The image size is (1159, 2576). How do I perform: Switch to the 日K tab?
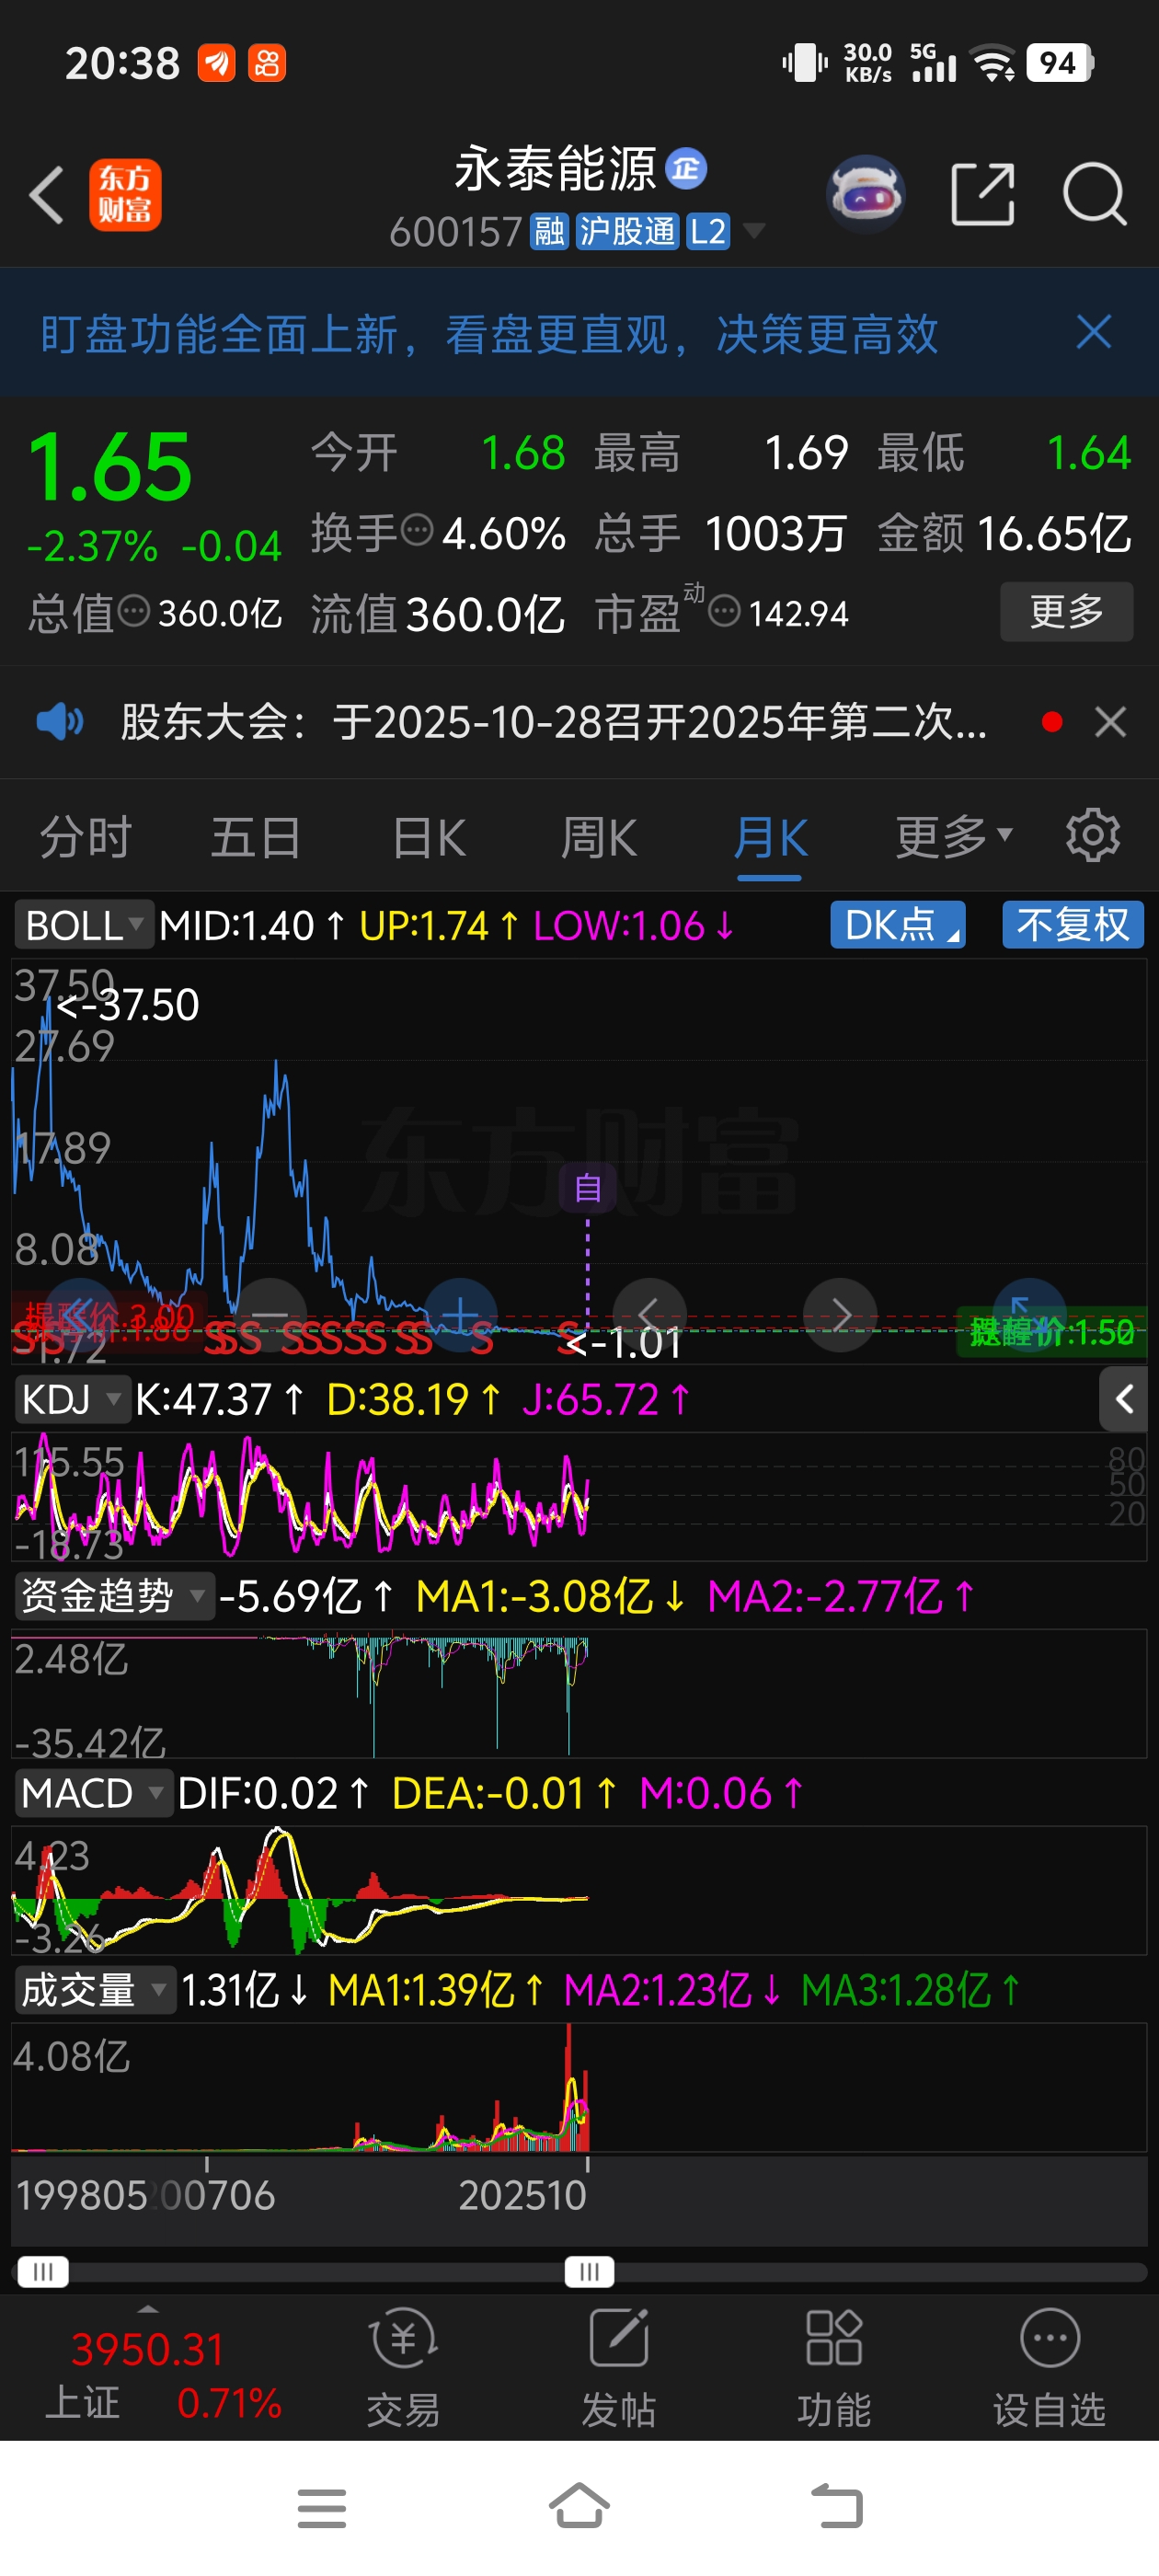click(x=429, y=837)
